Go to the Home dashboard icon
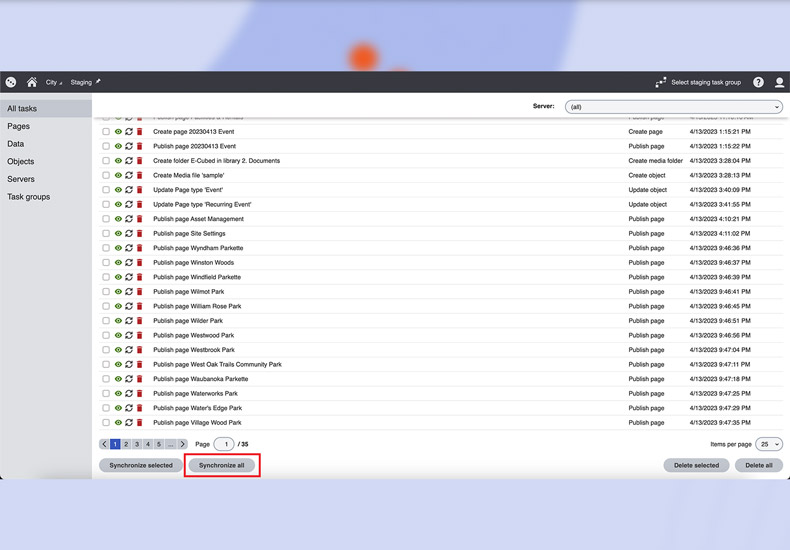 [32, 83]
